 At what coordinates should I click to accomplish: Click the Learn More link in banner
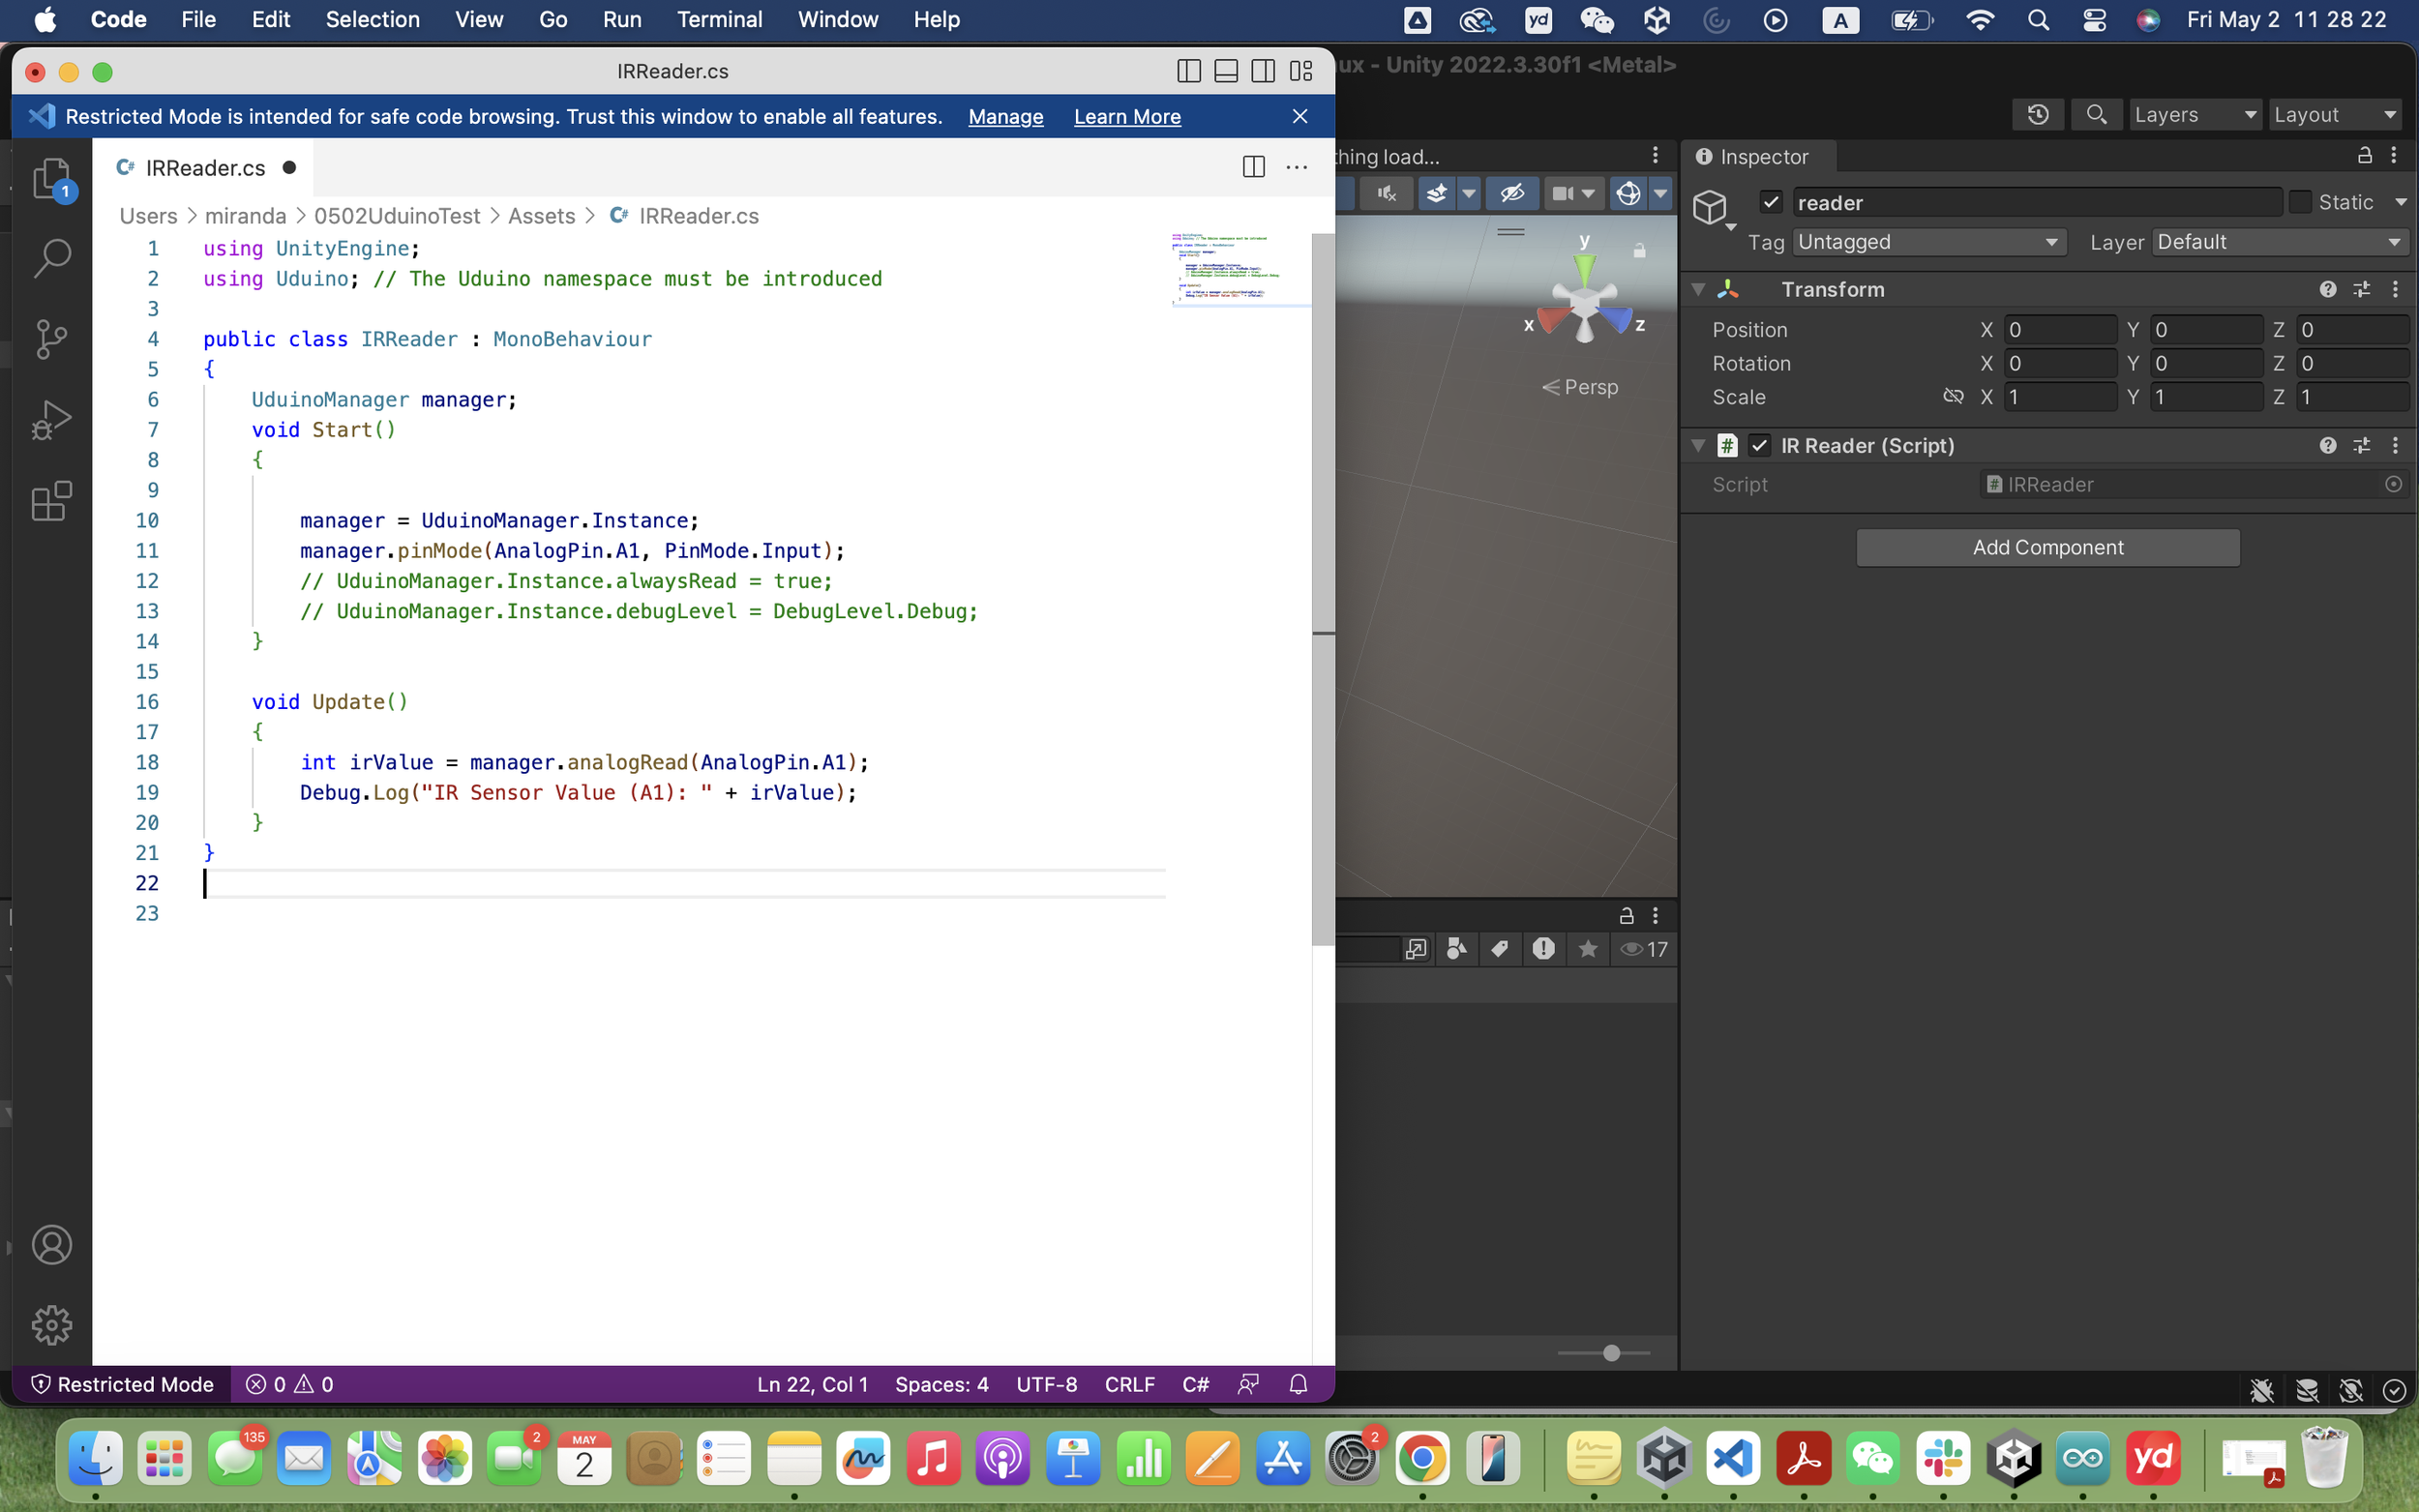point(1127,117)
